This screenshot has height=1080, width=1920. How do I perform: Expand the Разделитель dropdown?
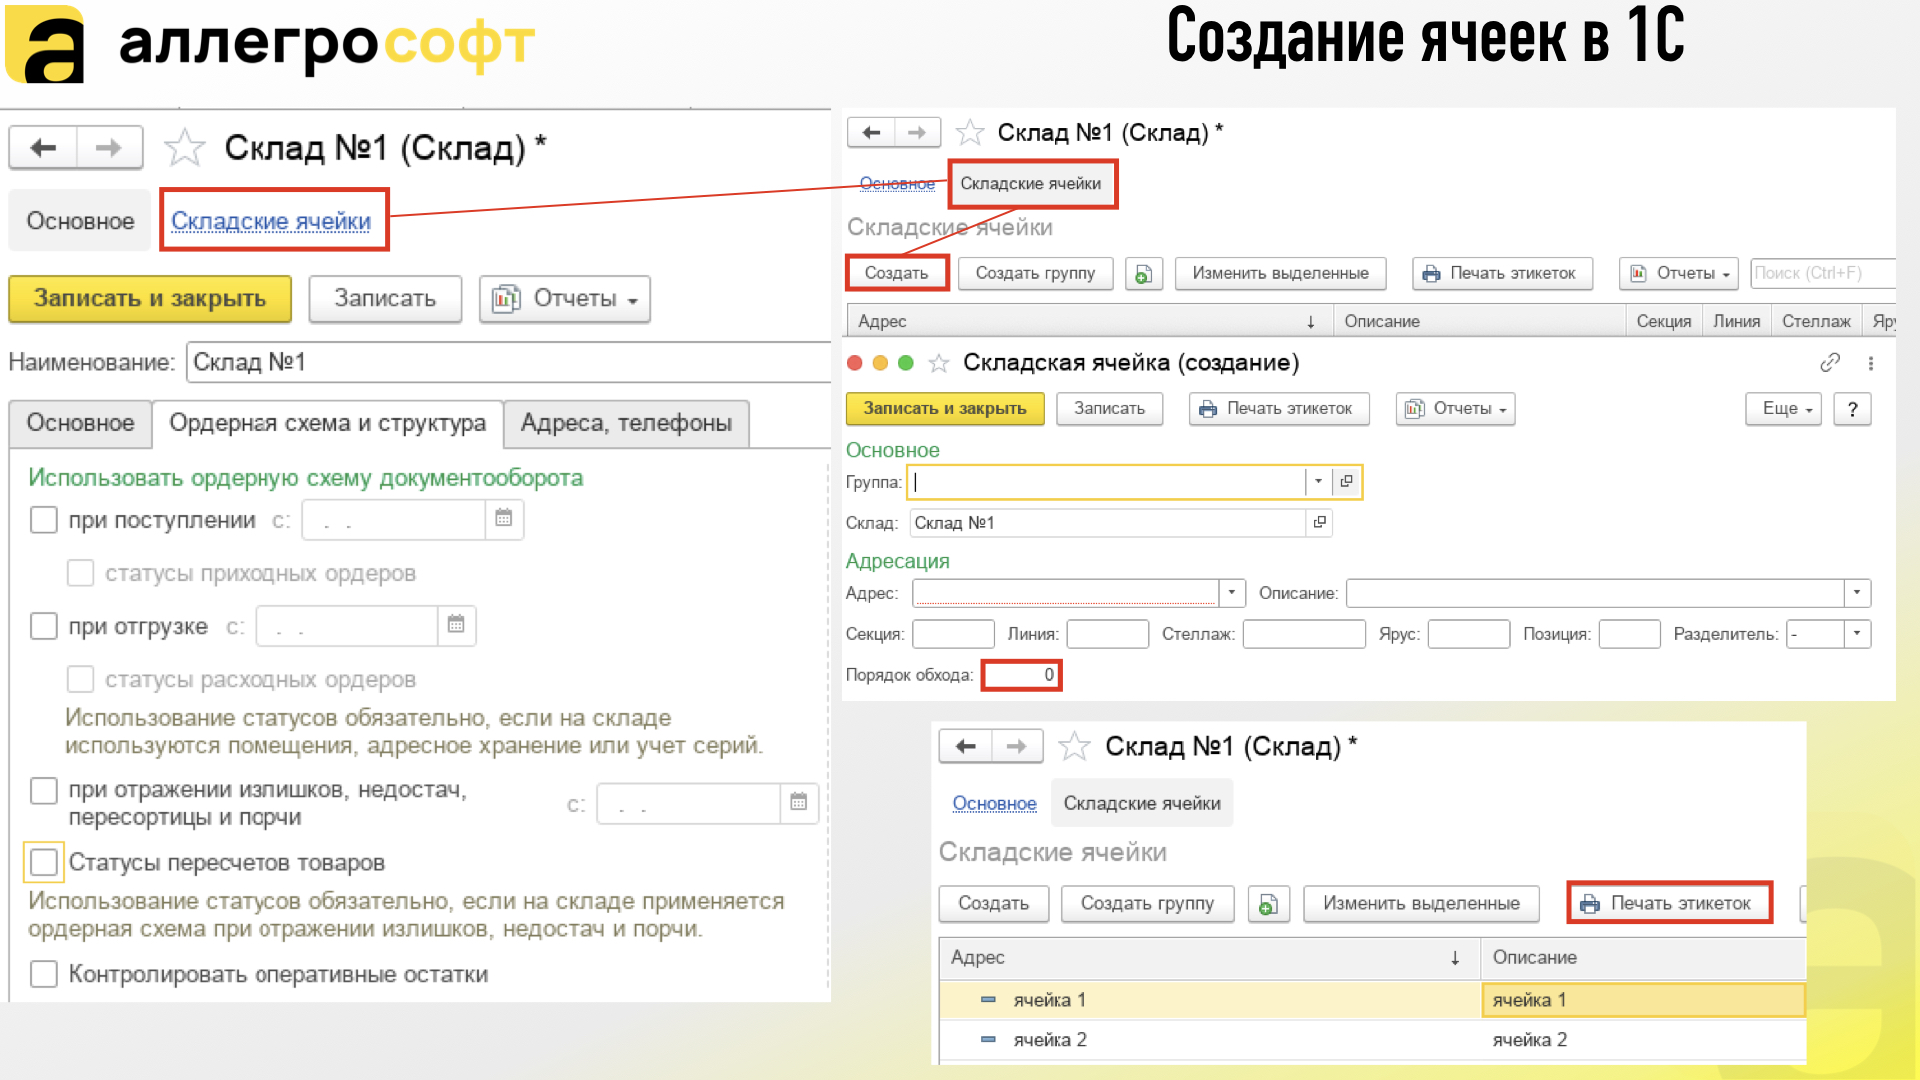tap(1857, 633)
